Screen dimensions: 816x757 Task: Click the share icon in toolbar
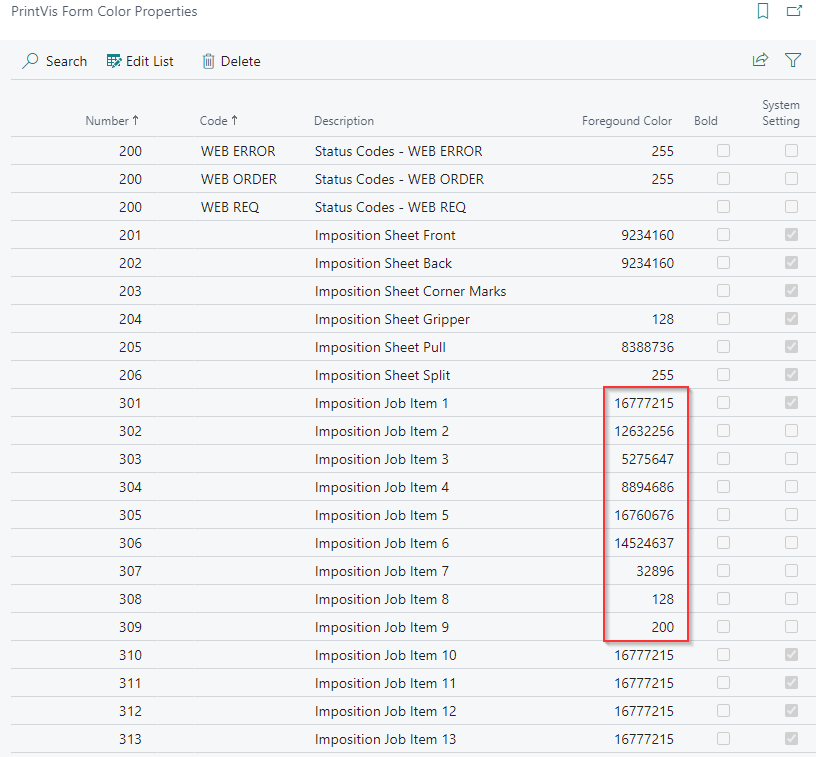pyautogui.click(x=760, y=61)
